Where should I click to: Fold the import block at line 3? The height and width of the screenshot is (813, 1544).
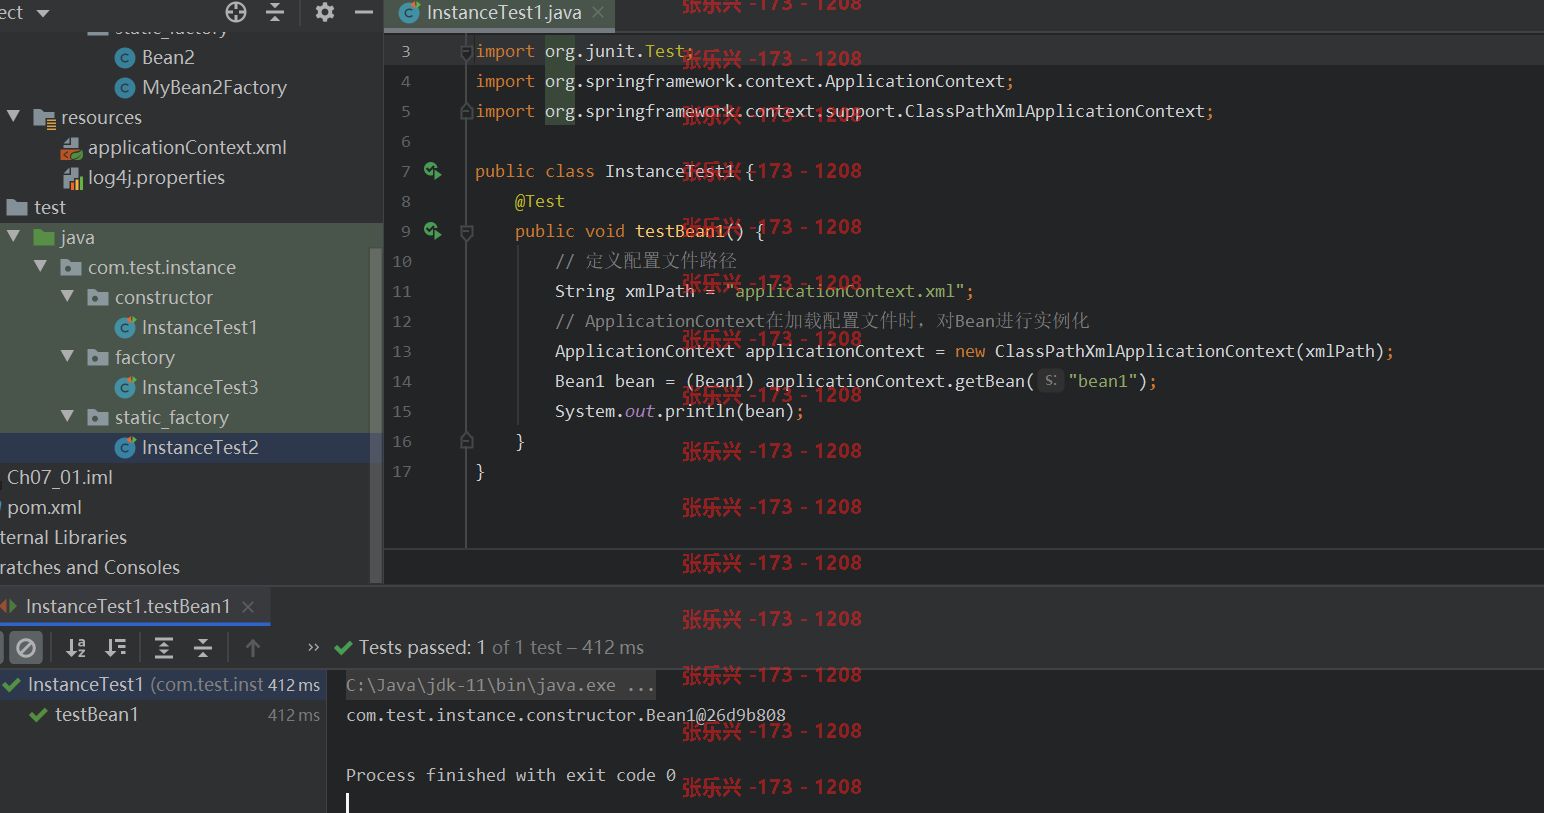[x=466, y=51]
